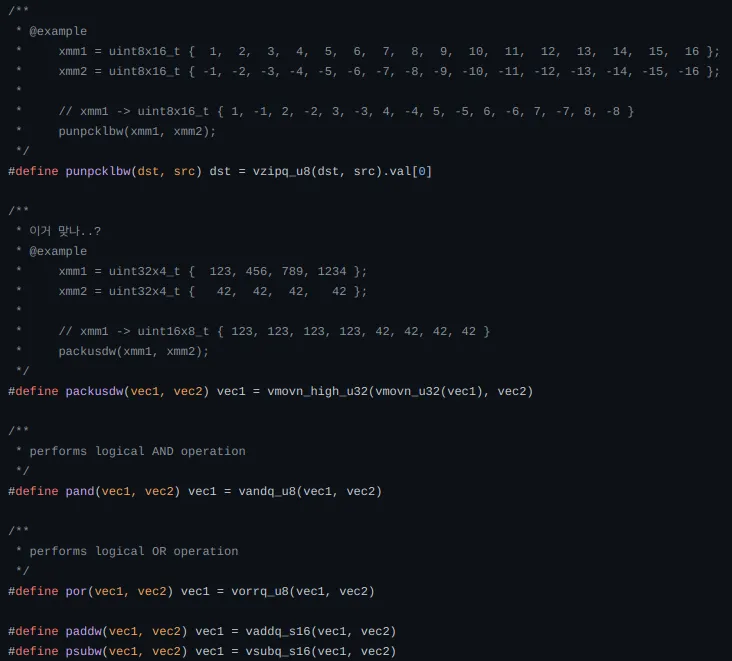Click the @example tag under Korean comment

tap(58, 251)
